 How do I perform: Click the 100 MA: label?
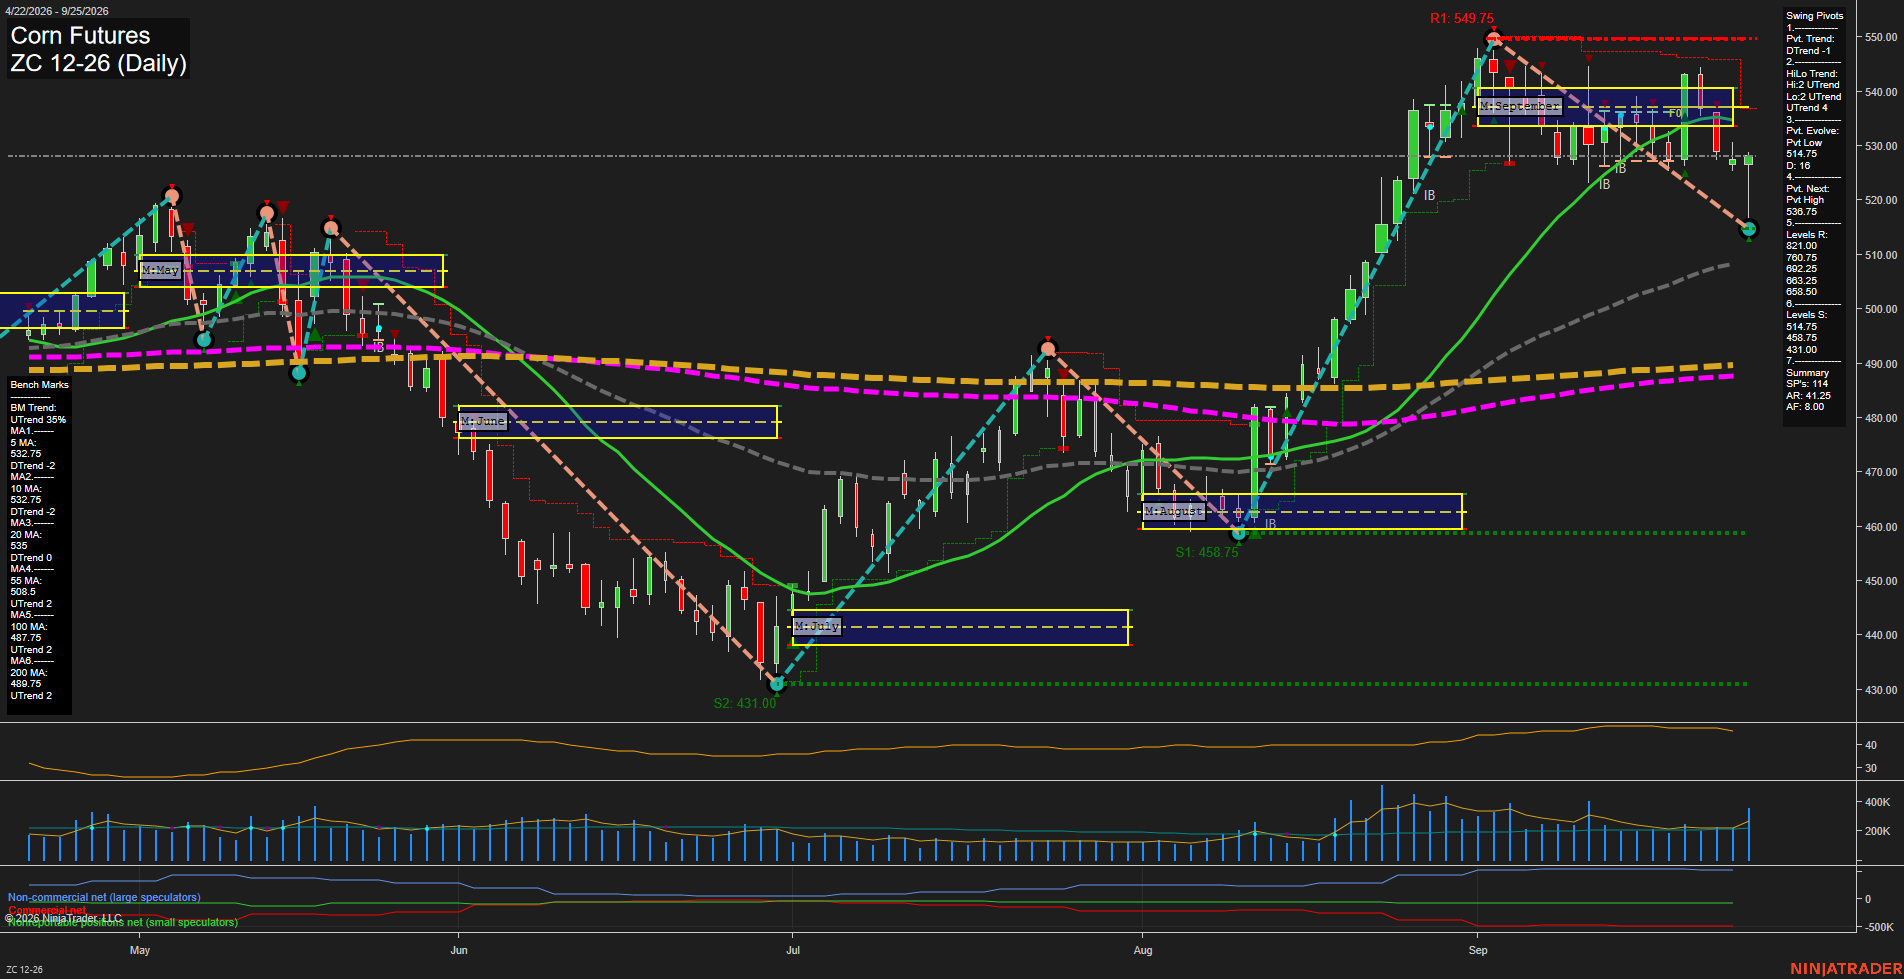pyautogui.click(x=28, y=627)
